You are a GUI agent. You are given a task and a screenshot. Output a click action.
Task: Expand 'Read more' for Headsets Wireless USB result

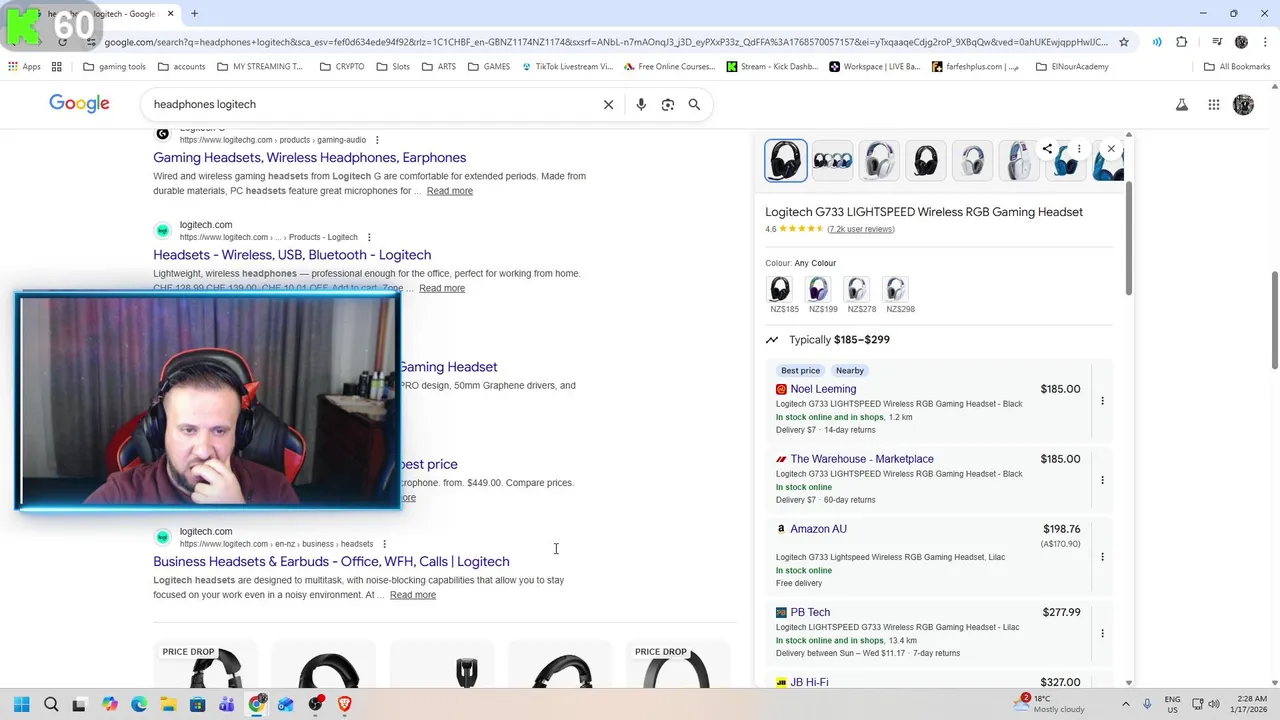click(442, 288)
